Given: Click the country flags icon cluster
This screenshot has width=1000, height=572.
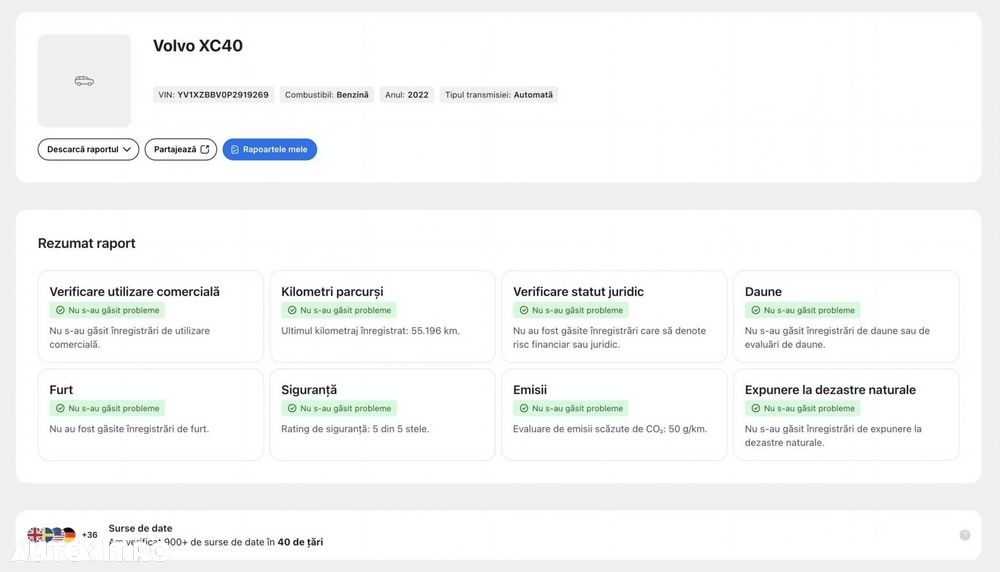Looking at the screenshot, I should click(52, 534).
